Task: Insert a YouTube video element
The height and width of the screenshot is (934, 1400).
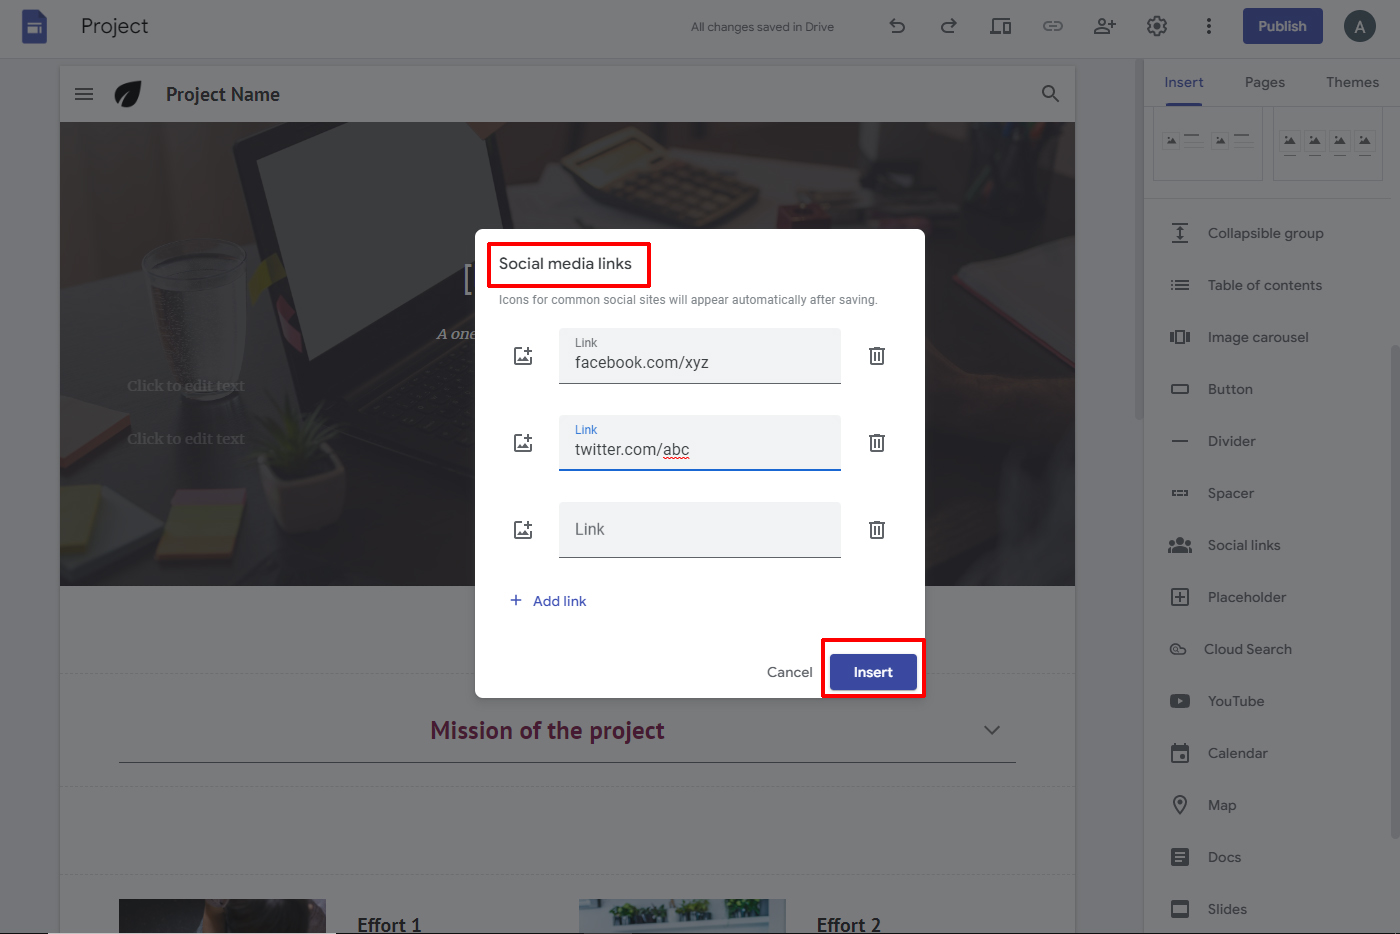Action: tap(1237, 701)
